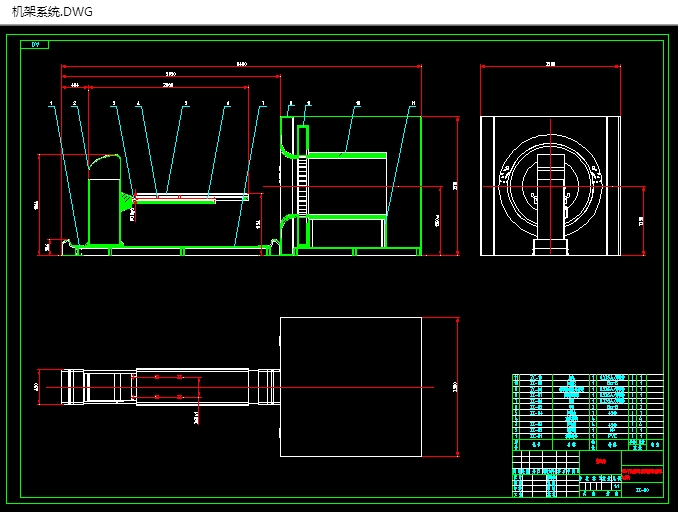Viewport: 678px width, 512px height.
Task: Click the large rectangle in the top plan view
Action: pyautogui.click(x=351, y=387)
